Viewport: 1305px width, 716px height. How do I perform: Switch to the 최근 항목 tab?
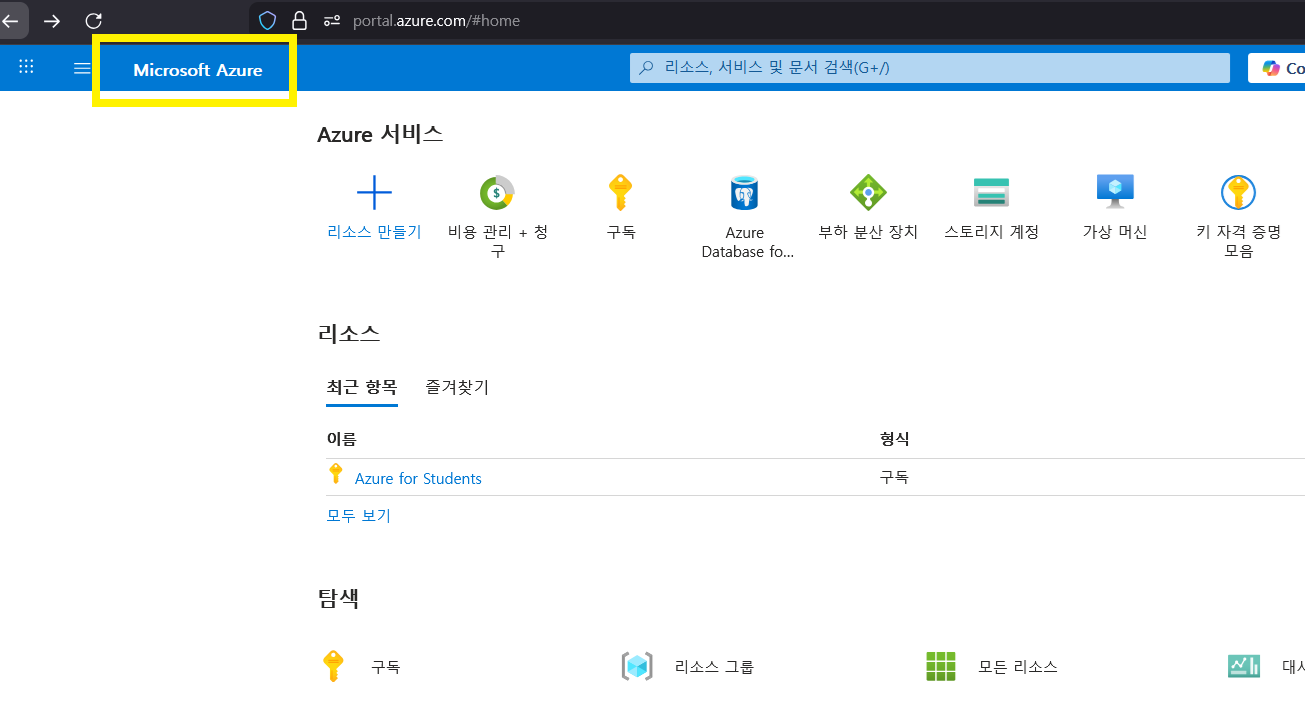[362, 387]
